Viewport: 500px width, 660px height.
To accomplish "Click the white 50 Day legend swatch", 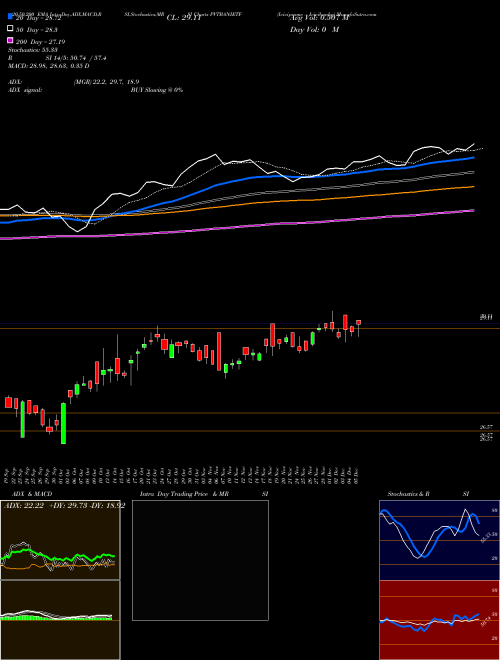I will pos(11,29).
